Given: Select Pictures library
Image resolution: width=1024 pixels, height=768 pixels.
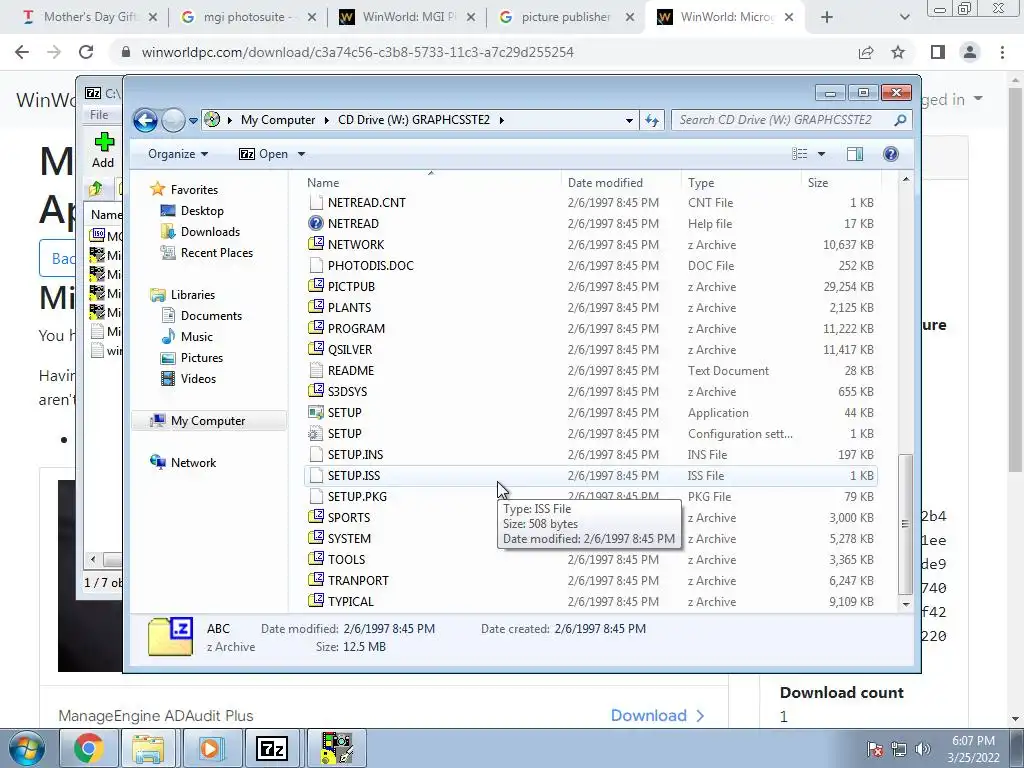Looking at the screenshot, I should [x=202, y=358].
